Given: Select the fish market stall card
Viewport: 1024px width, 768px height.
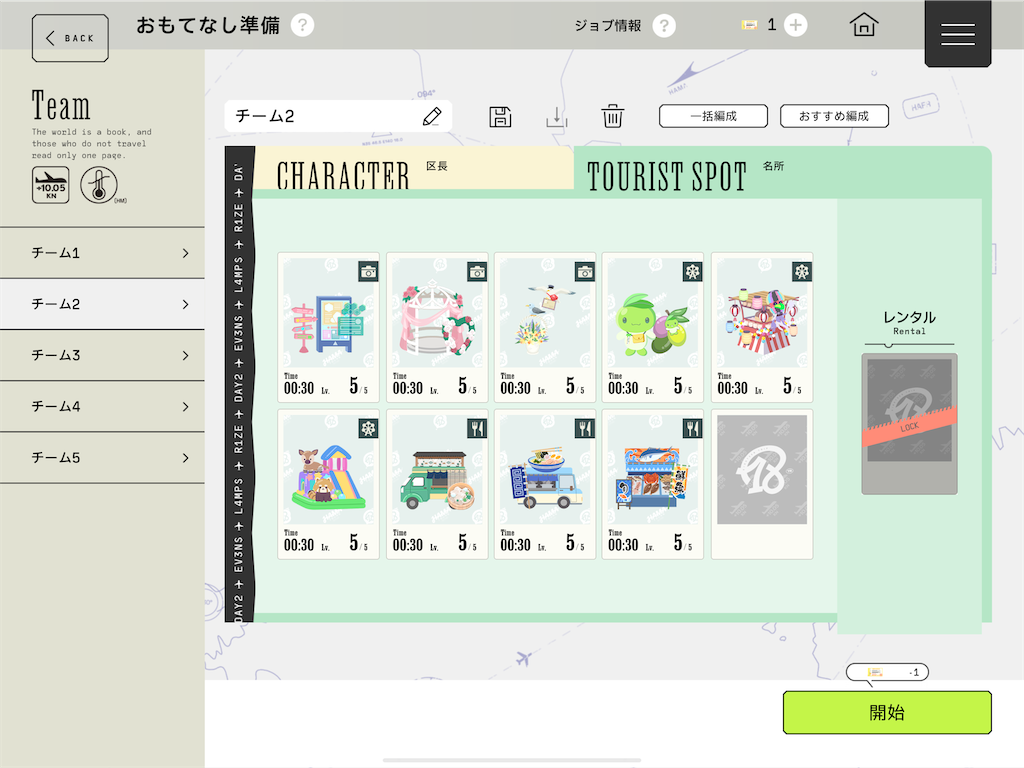Looking at the screenshot, I should (x=652, y=485).
